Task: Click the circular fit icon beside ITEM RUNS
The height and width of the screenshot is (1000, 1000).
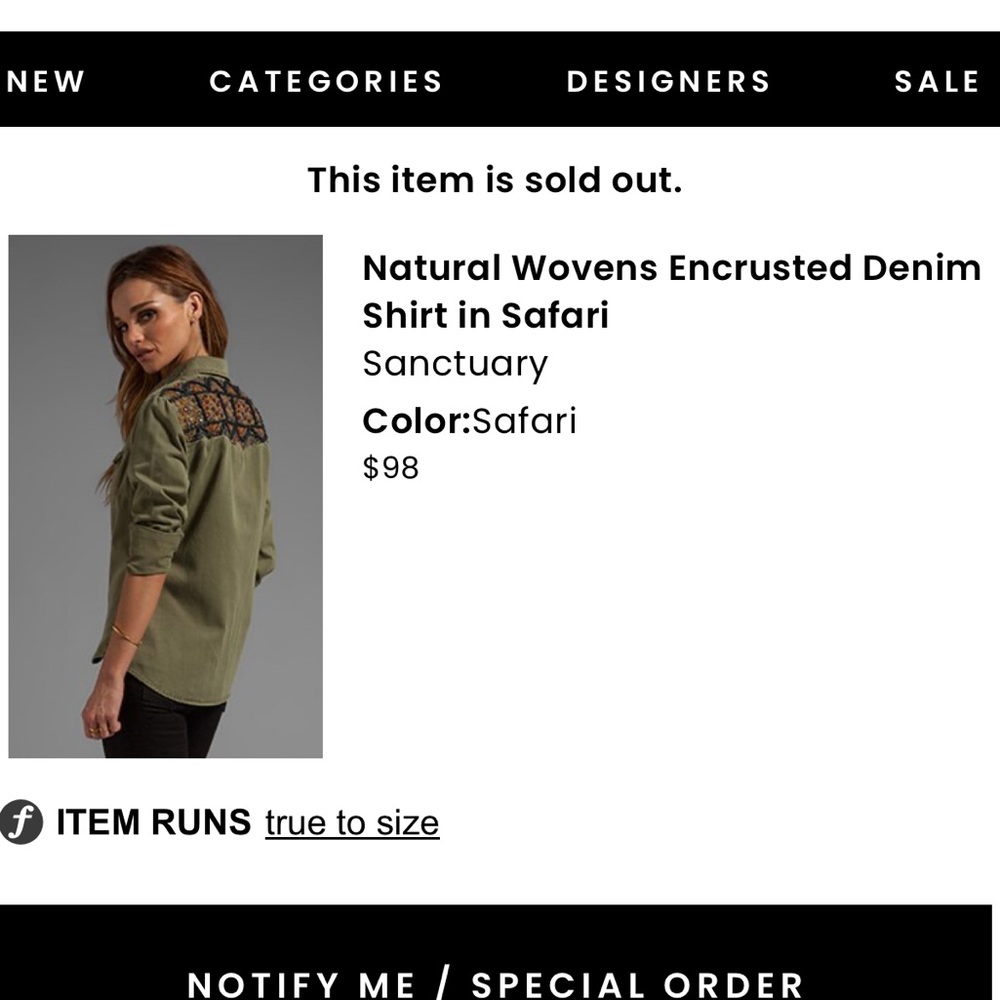Action: point(22,823)
